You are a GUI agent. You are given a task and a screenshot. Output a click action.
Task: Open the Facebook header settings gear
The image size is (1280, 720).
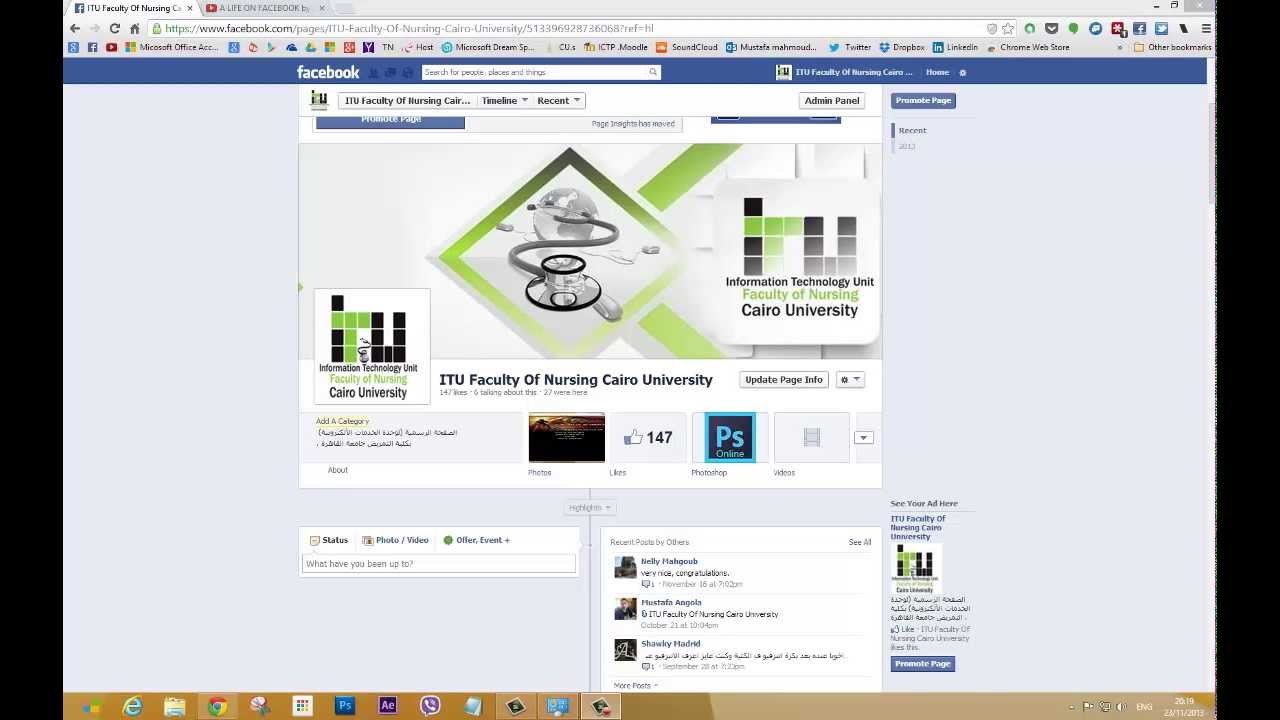click(x=963, y=73)
